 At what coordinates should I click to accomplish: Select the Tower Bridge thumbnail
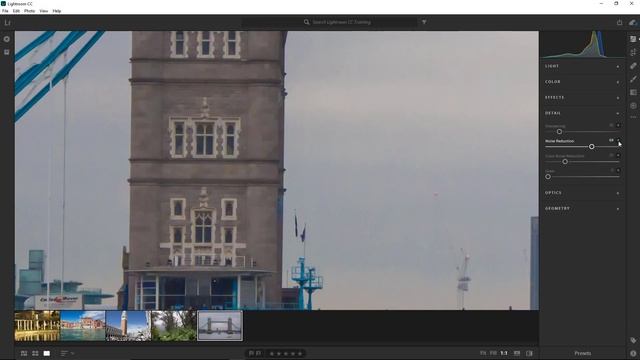(220, 326)
